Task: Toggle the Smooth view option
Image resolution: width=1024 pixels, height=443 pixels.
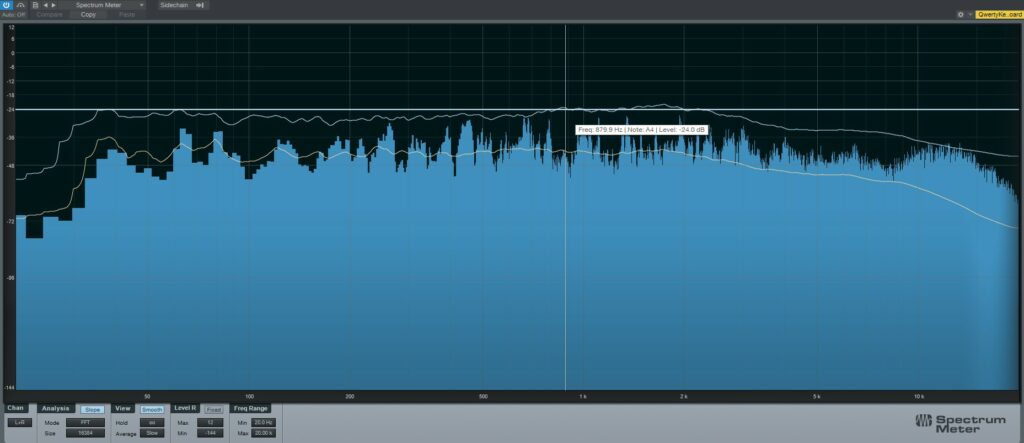Action: [x=152, y=409]
